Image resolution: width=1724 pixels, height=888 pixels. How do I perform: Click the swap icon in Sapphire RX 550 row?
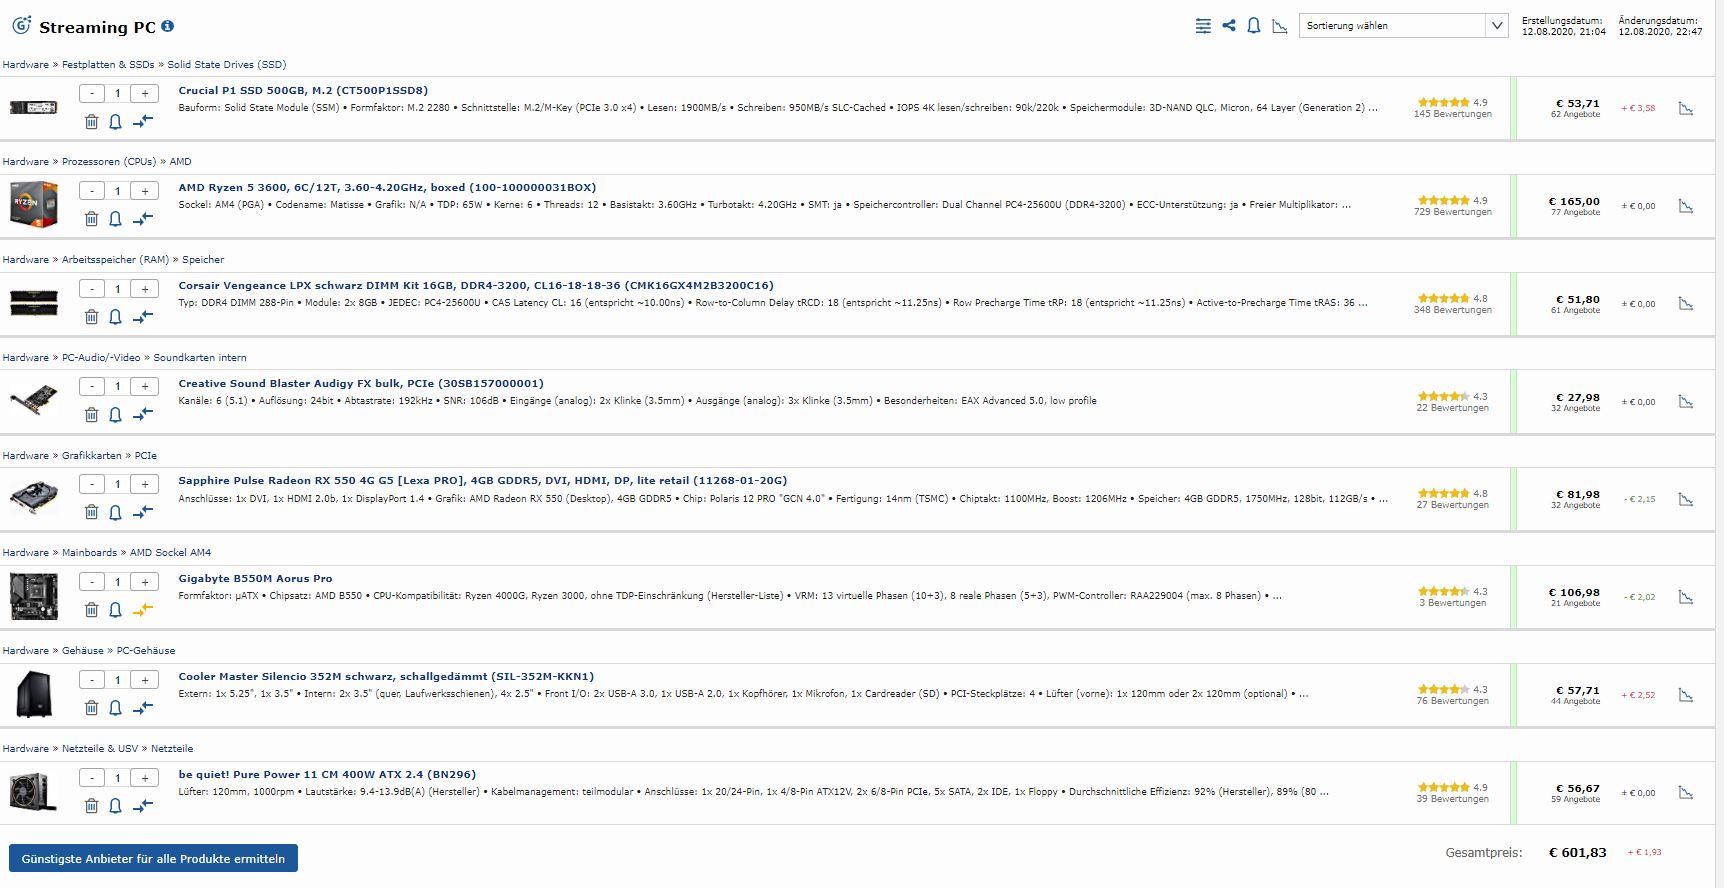pyautogui.click(x=143, y=511)
